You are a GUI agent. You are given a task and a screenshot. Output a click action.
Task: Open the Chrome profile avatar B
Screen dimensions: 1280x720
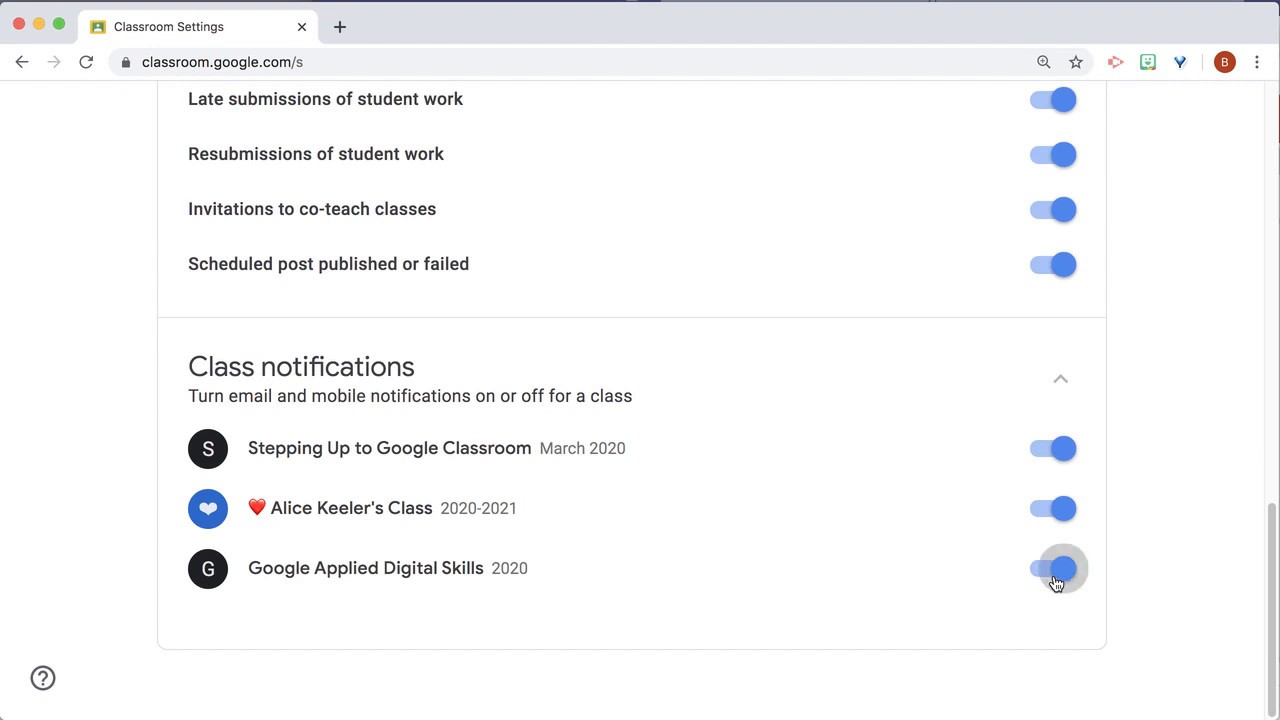1224,62
